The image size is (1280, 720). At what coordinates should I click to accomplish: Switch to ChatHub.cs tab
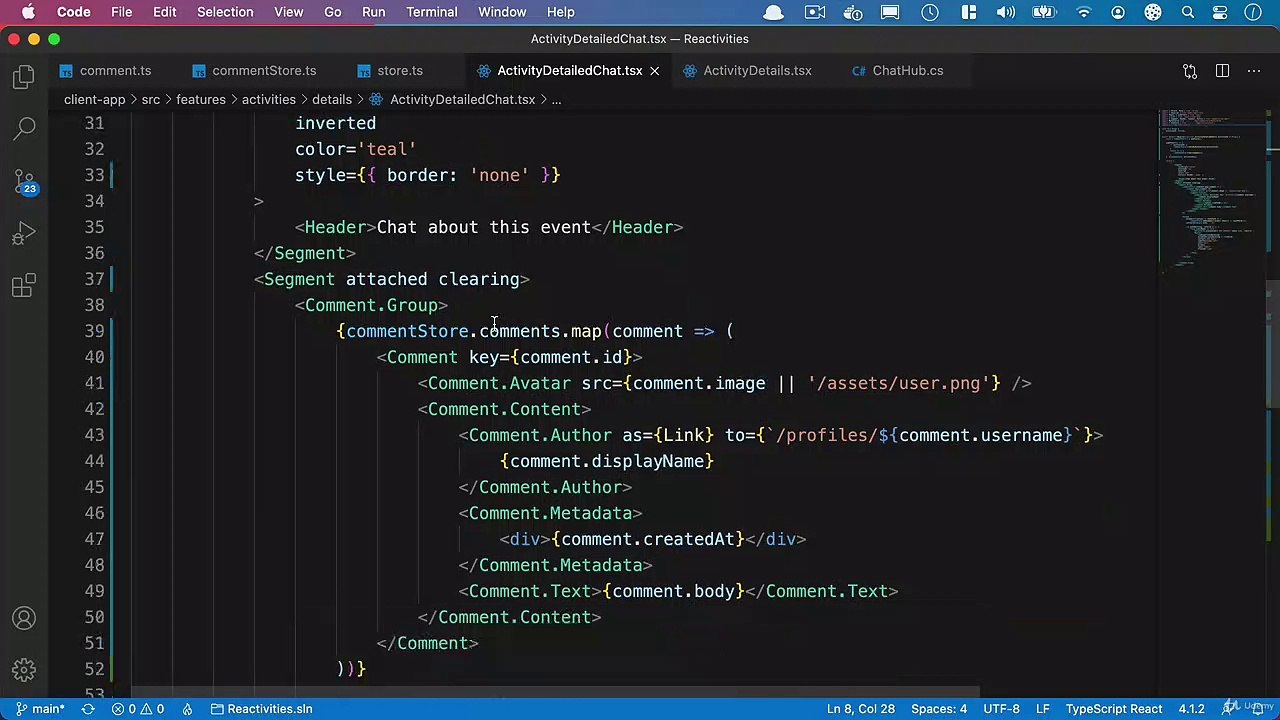(x=898, y=71)
